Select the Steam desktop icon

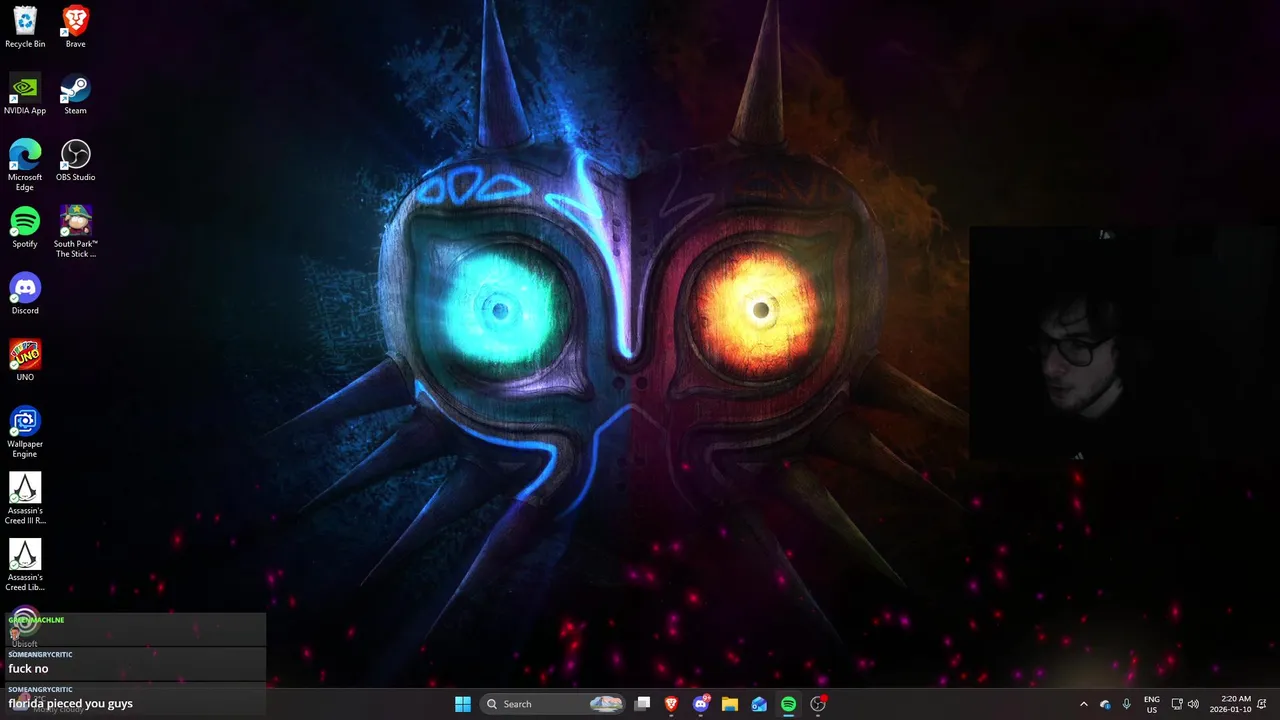[75, 94]
